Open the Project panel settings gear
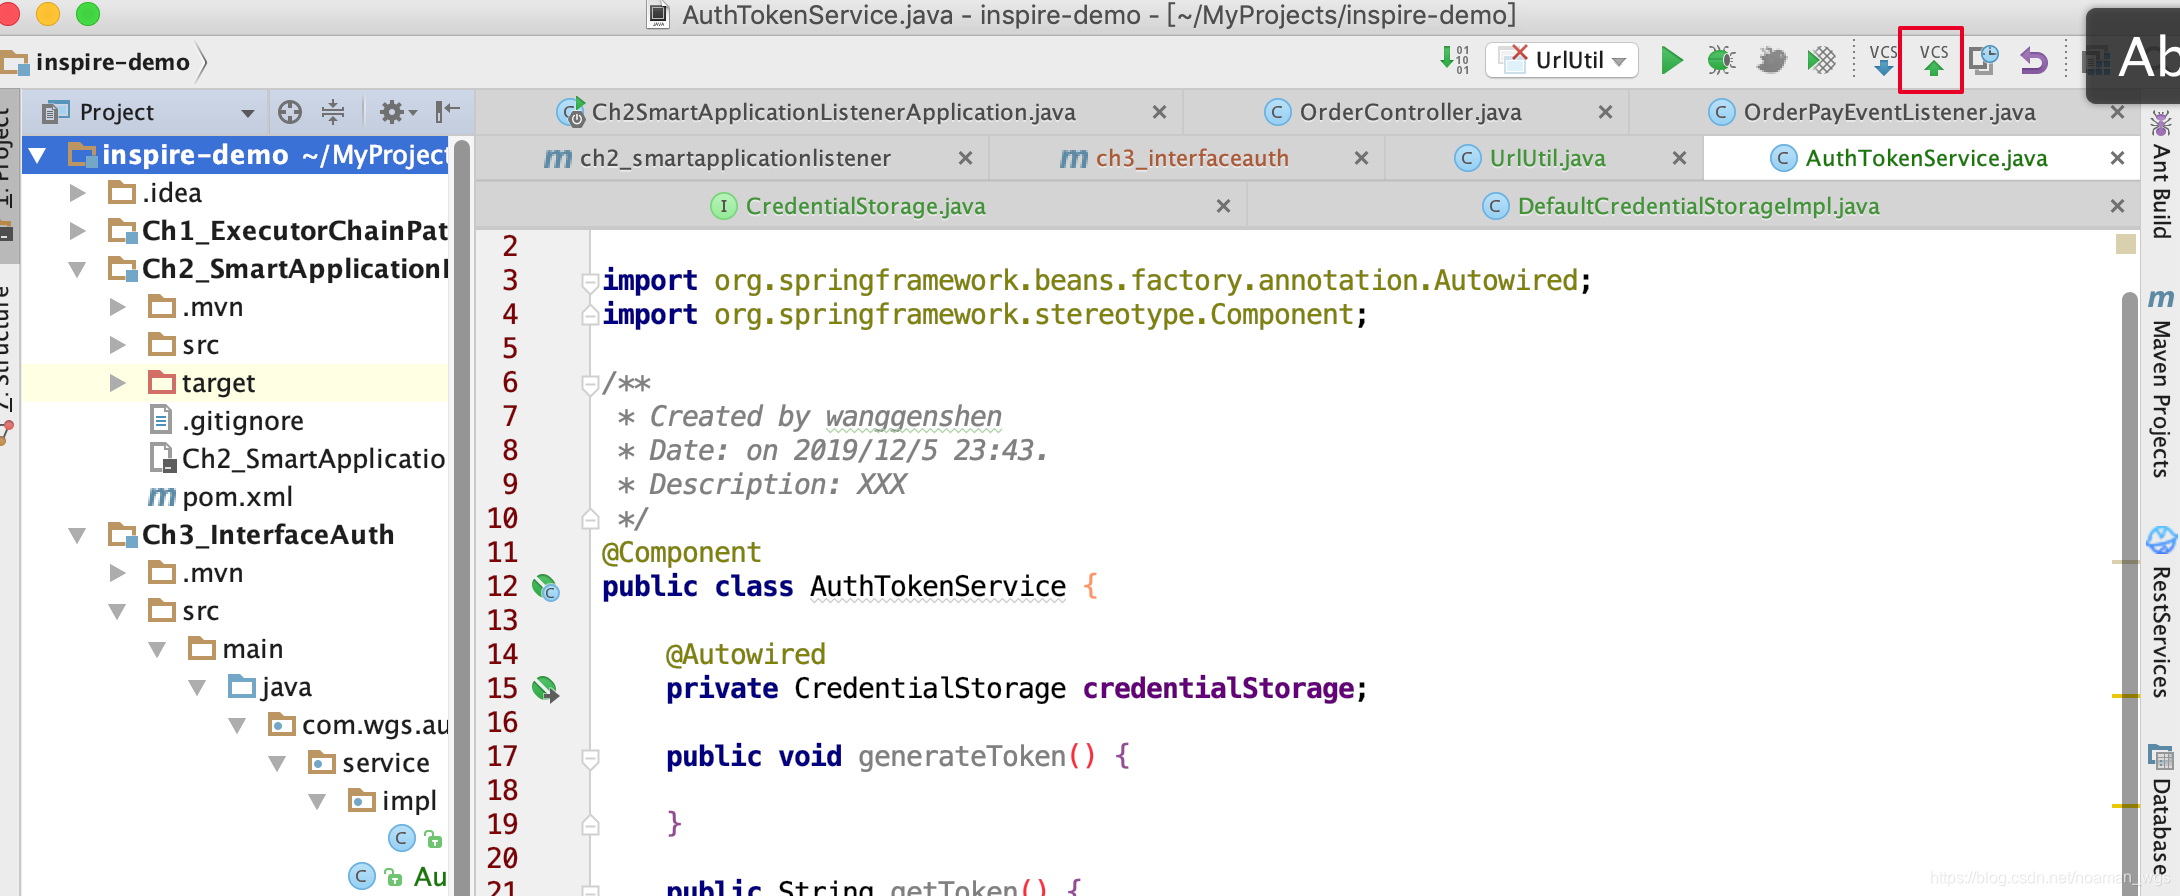Screen dimensions: 2180x896 [397, 112]
